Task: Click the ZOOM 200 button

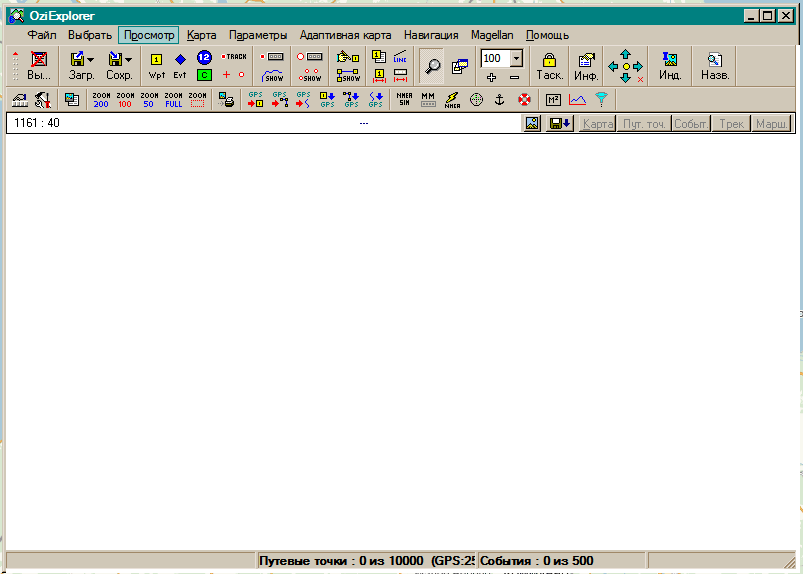Action: (x=101, y=100)
